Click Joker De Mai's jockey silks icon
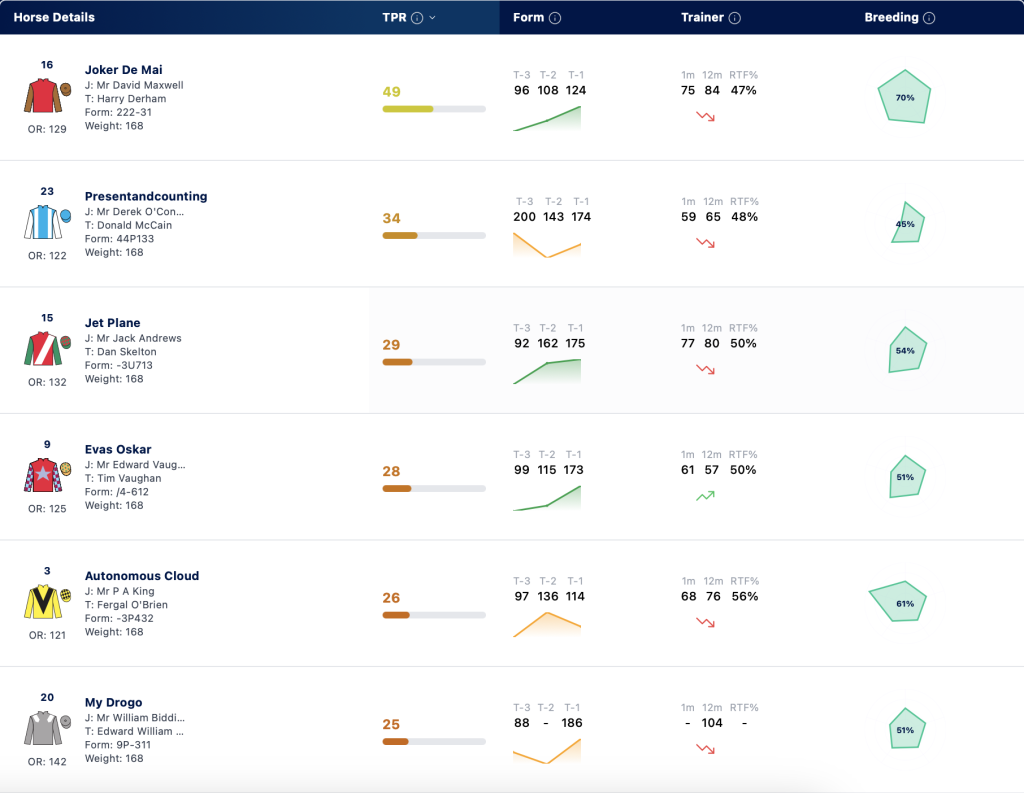1024x793 pixels. pyautogui.click(x=47, y=95)
